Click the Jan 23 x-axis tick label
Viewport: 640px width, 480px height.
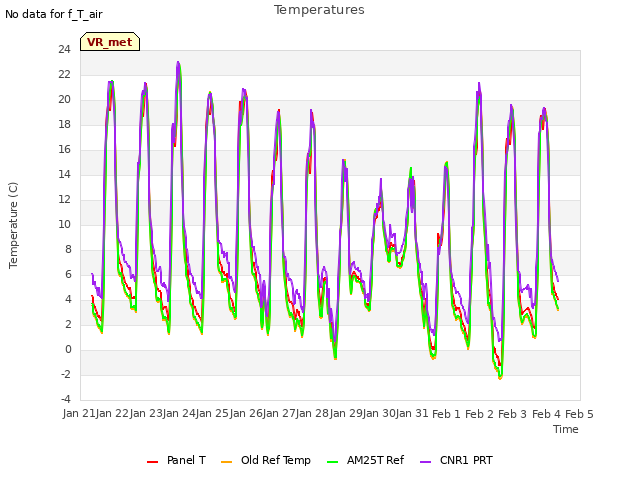[x=146, y=413]
